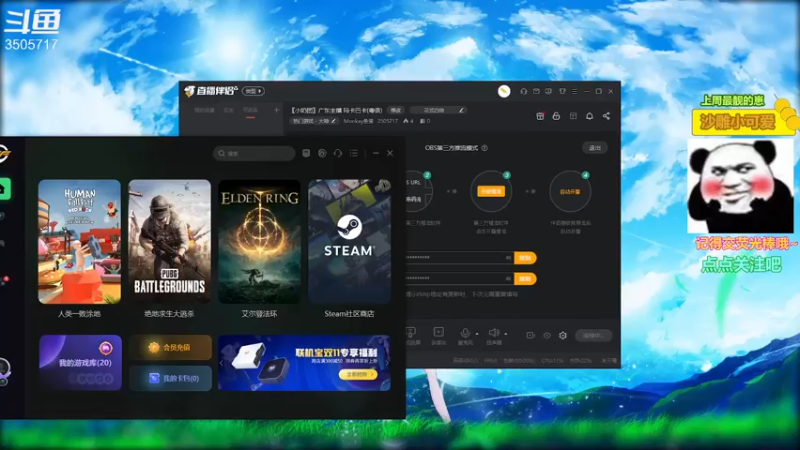This screenshot has height=450, width=800.
Task: Select the first scene tab in 直播伴侣
Action: click(204, 110)
